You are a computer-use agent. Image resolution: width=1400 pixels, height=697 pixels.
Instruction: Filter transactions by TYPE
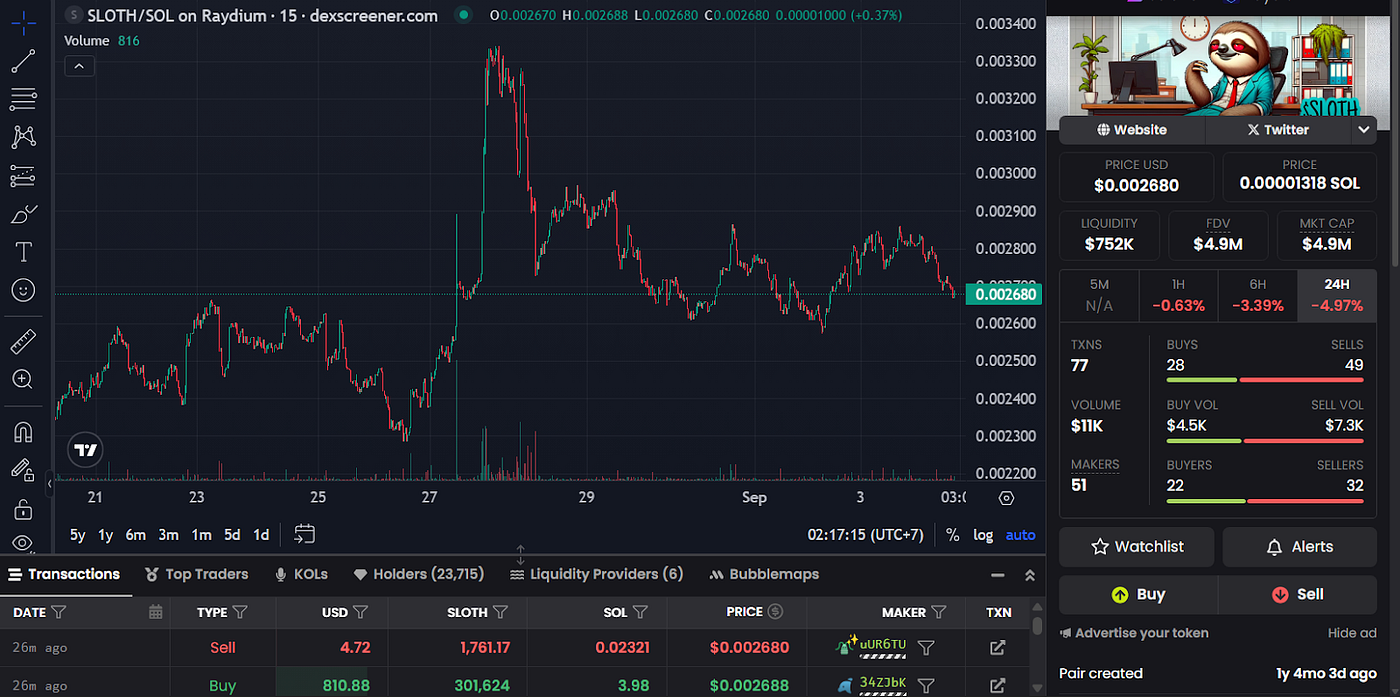pyautogui.click(x=240, y=612)
